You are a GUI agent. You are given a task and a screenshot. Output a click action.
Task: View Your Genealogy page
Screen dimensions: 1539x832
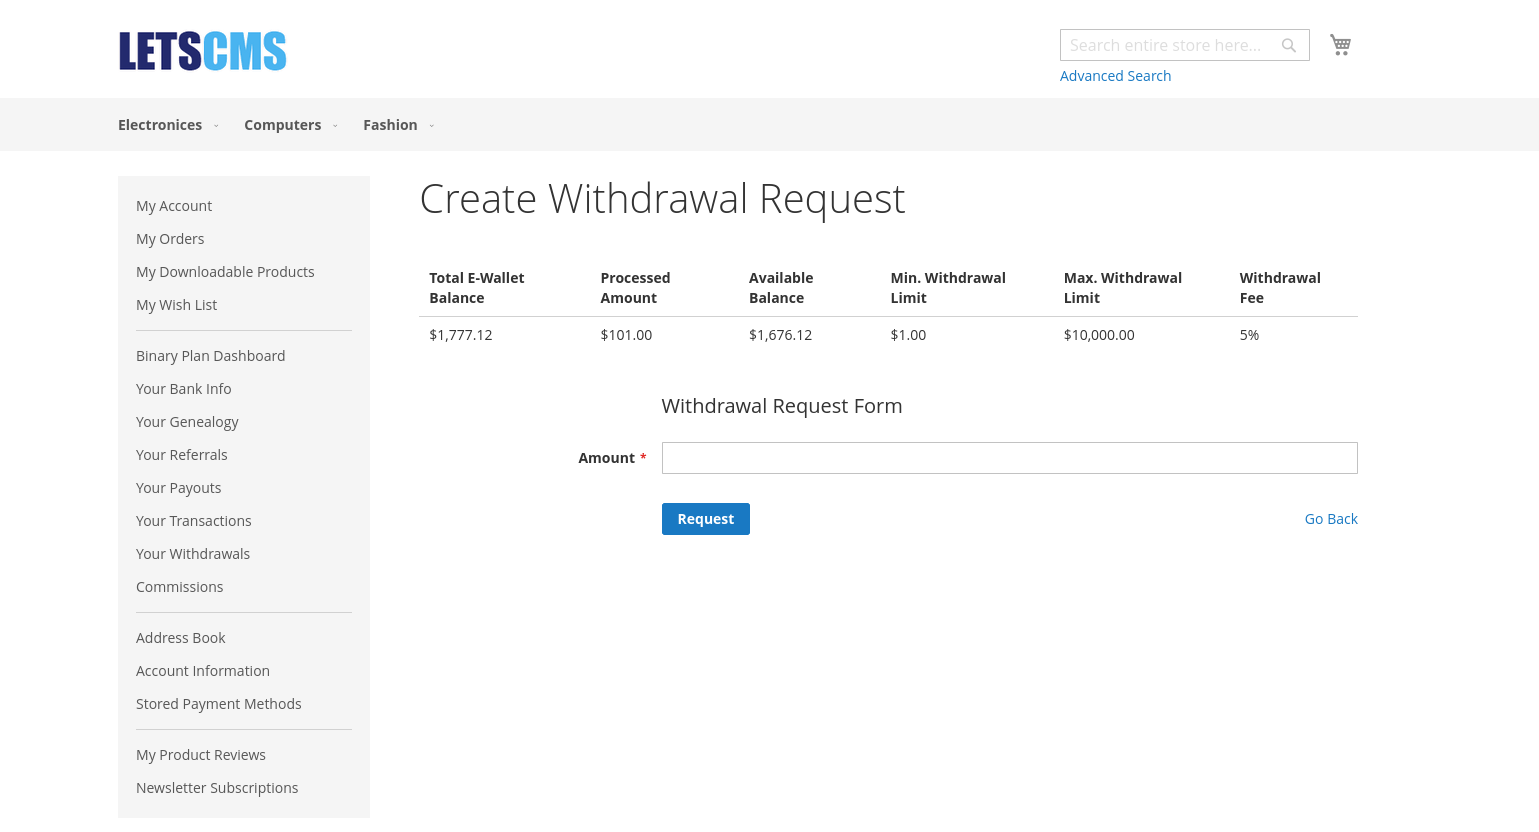[187, 422]
